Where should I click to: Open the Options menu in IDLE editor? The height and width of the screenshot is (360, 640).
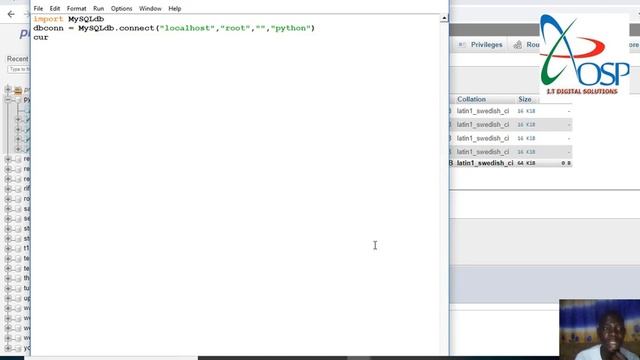tap(121, 8)
